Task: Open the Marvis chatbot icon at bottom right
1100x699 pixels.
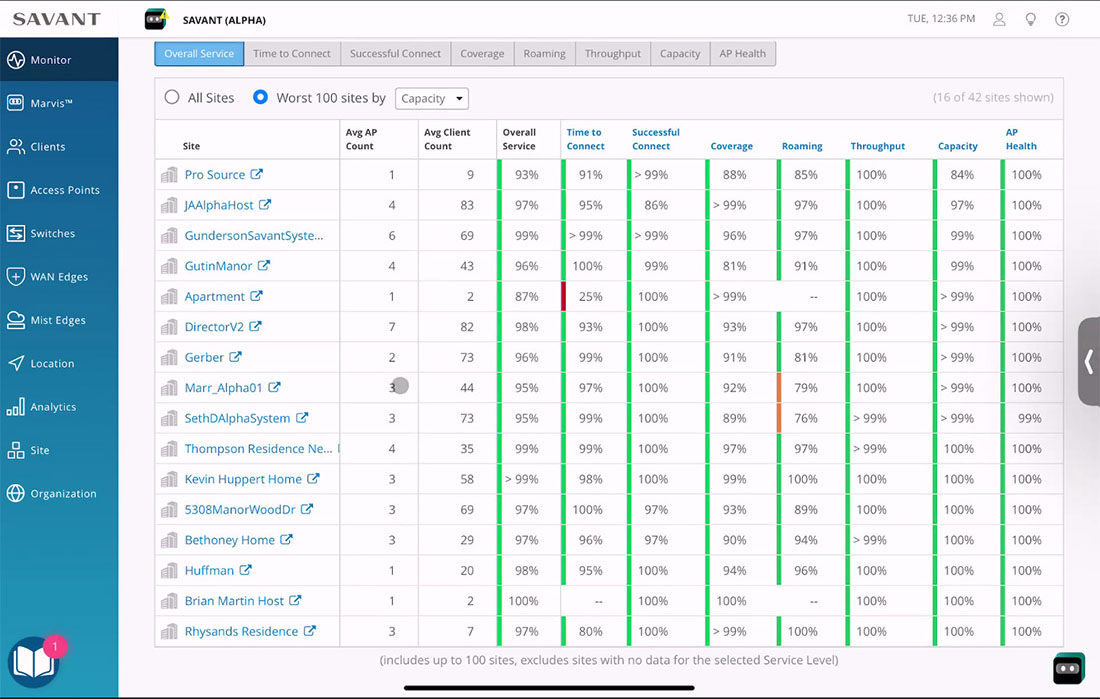Action: 1068,668
